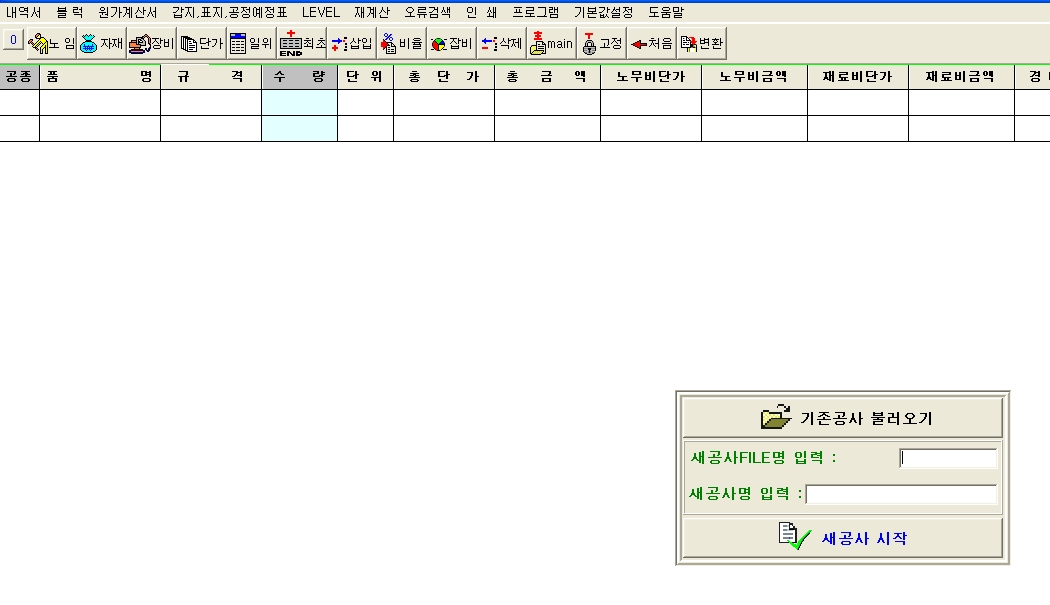Open the 단가 unit price toolbar icon

202,44
